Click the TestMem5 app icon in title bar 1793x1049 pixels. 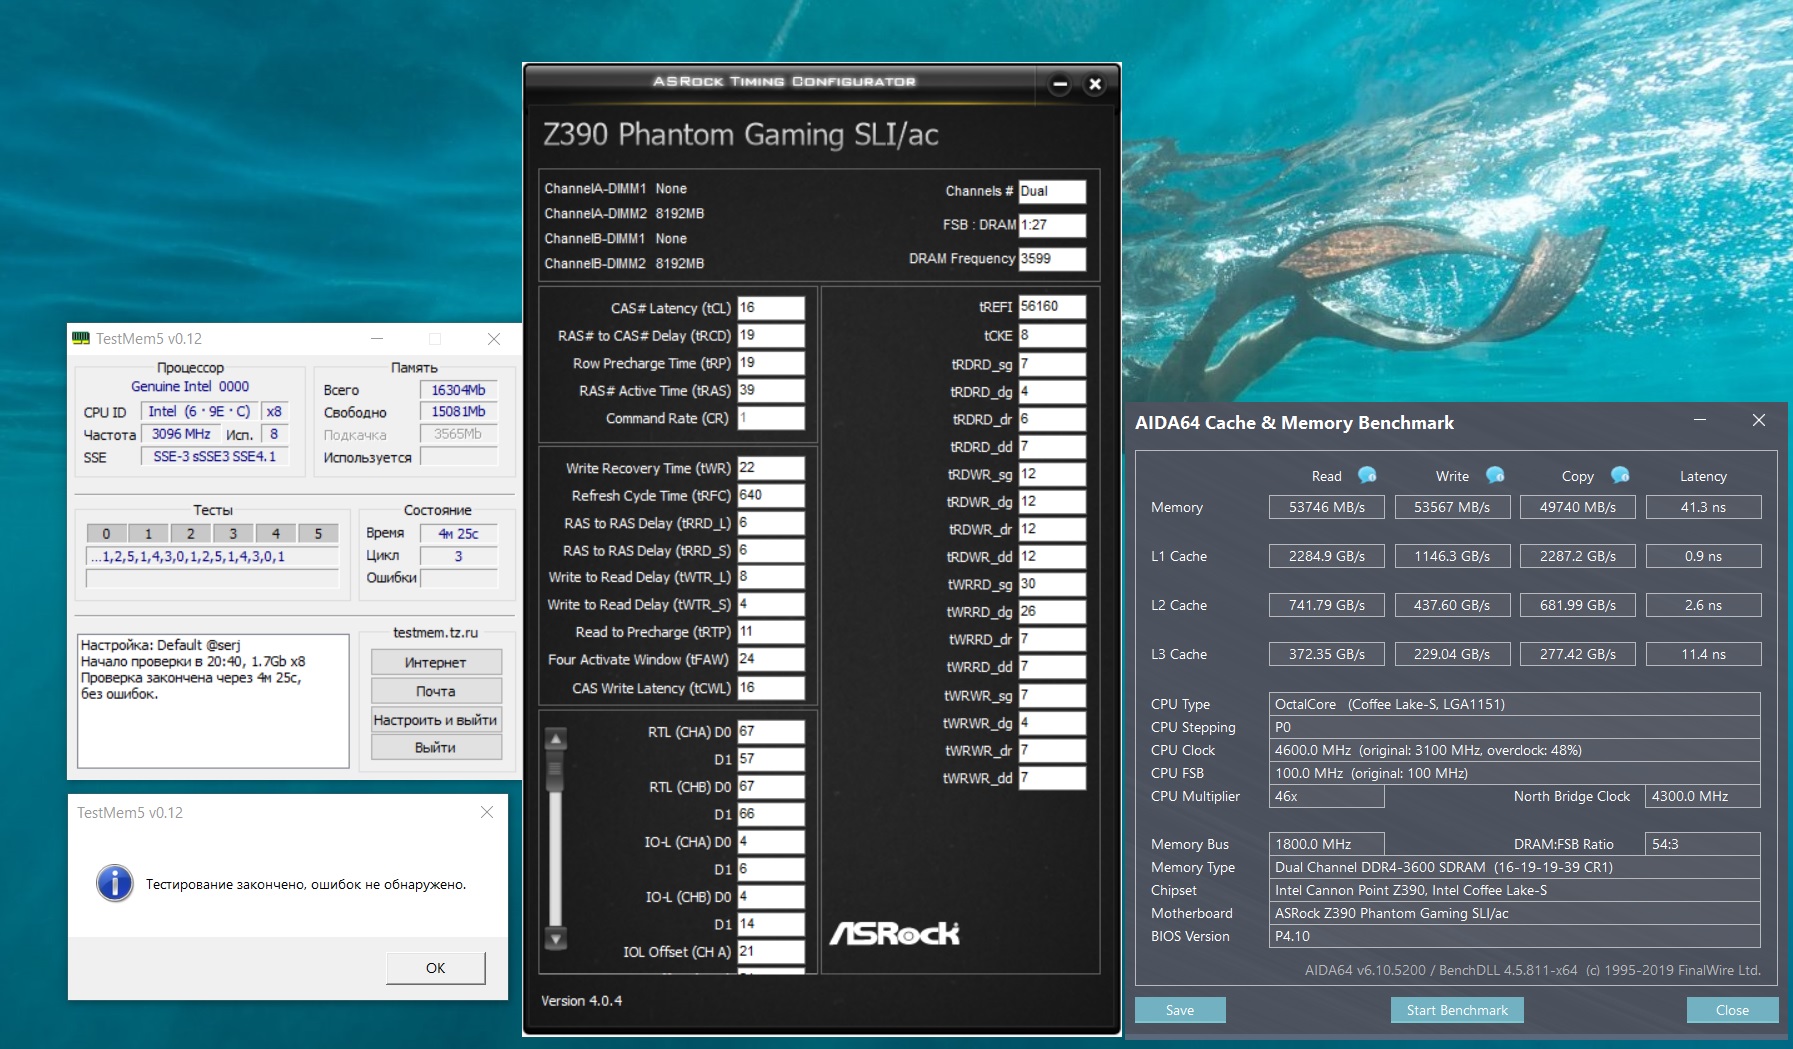(x=81, y=338)
